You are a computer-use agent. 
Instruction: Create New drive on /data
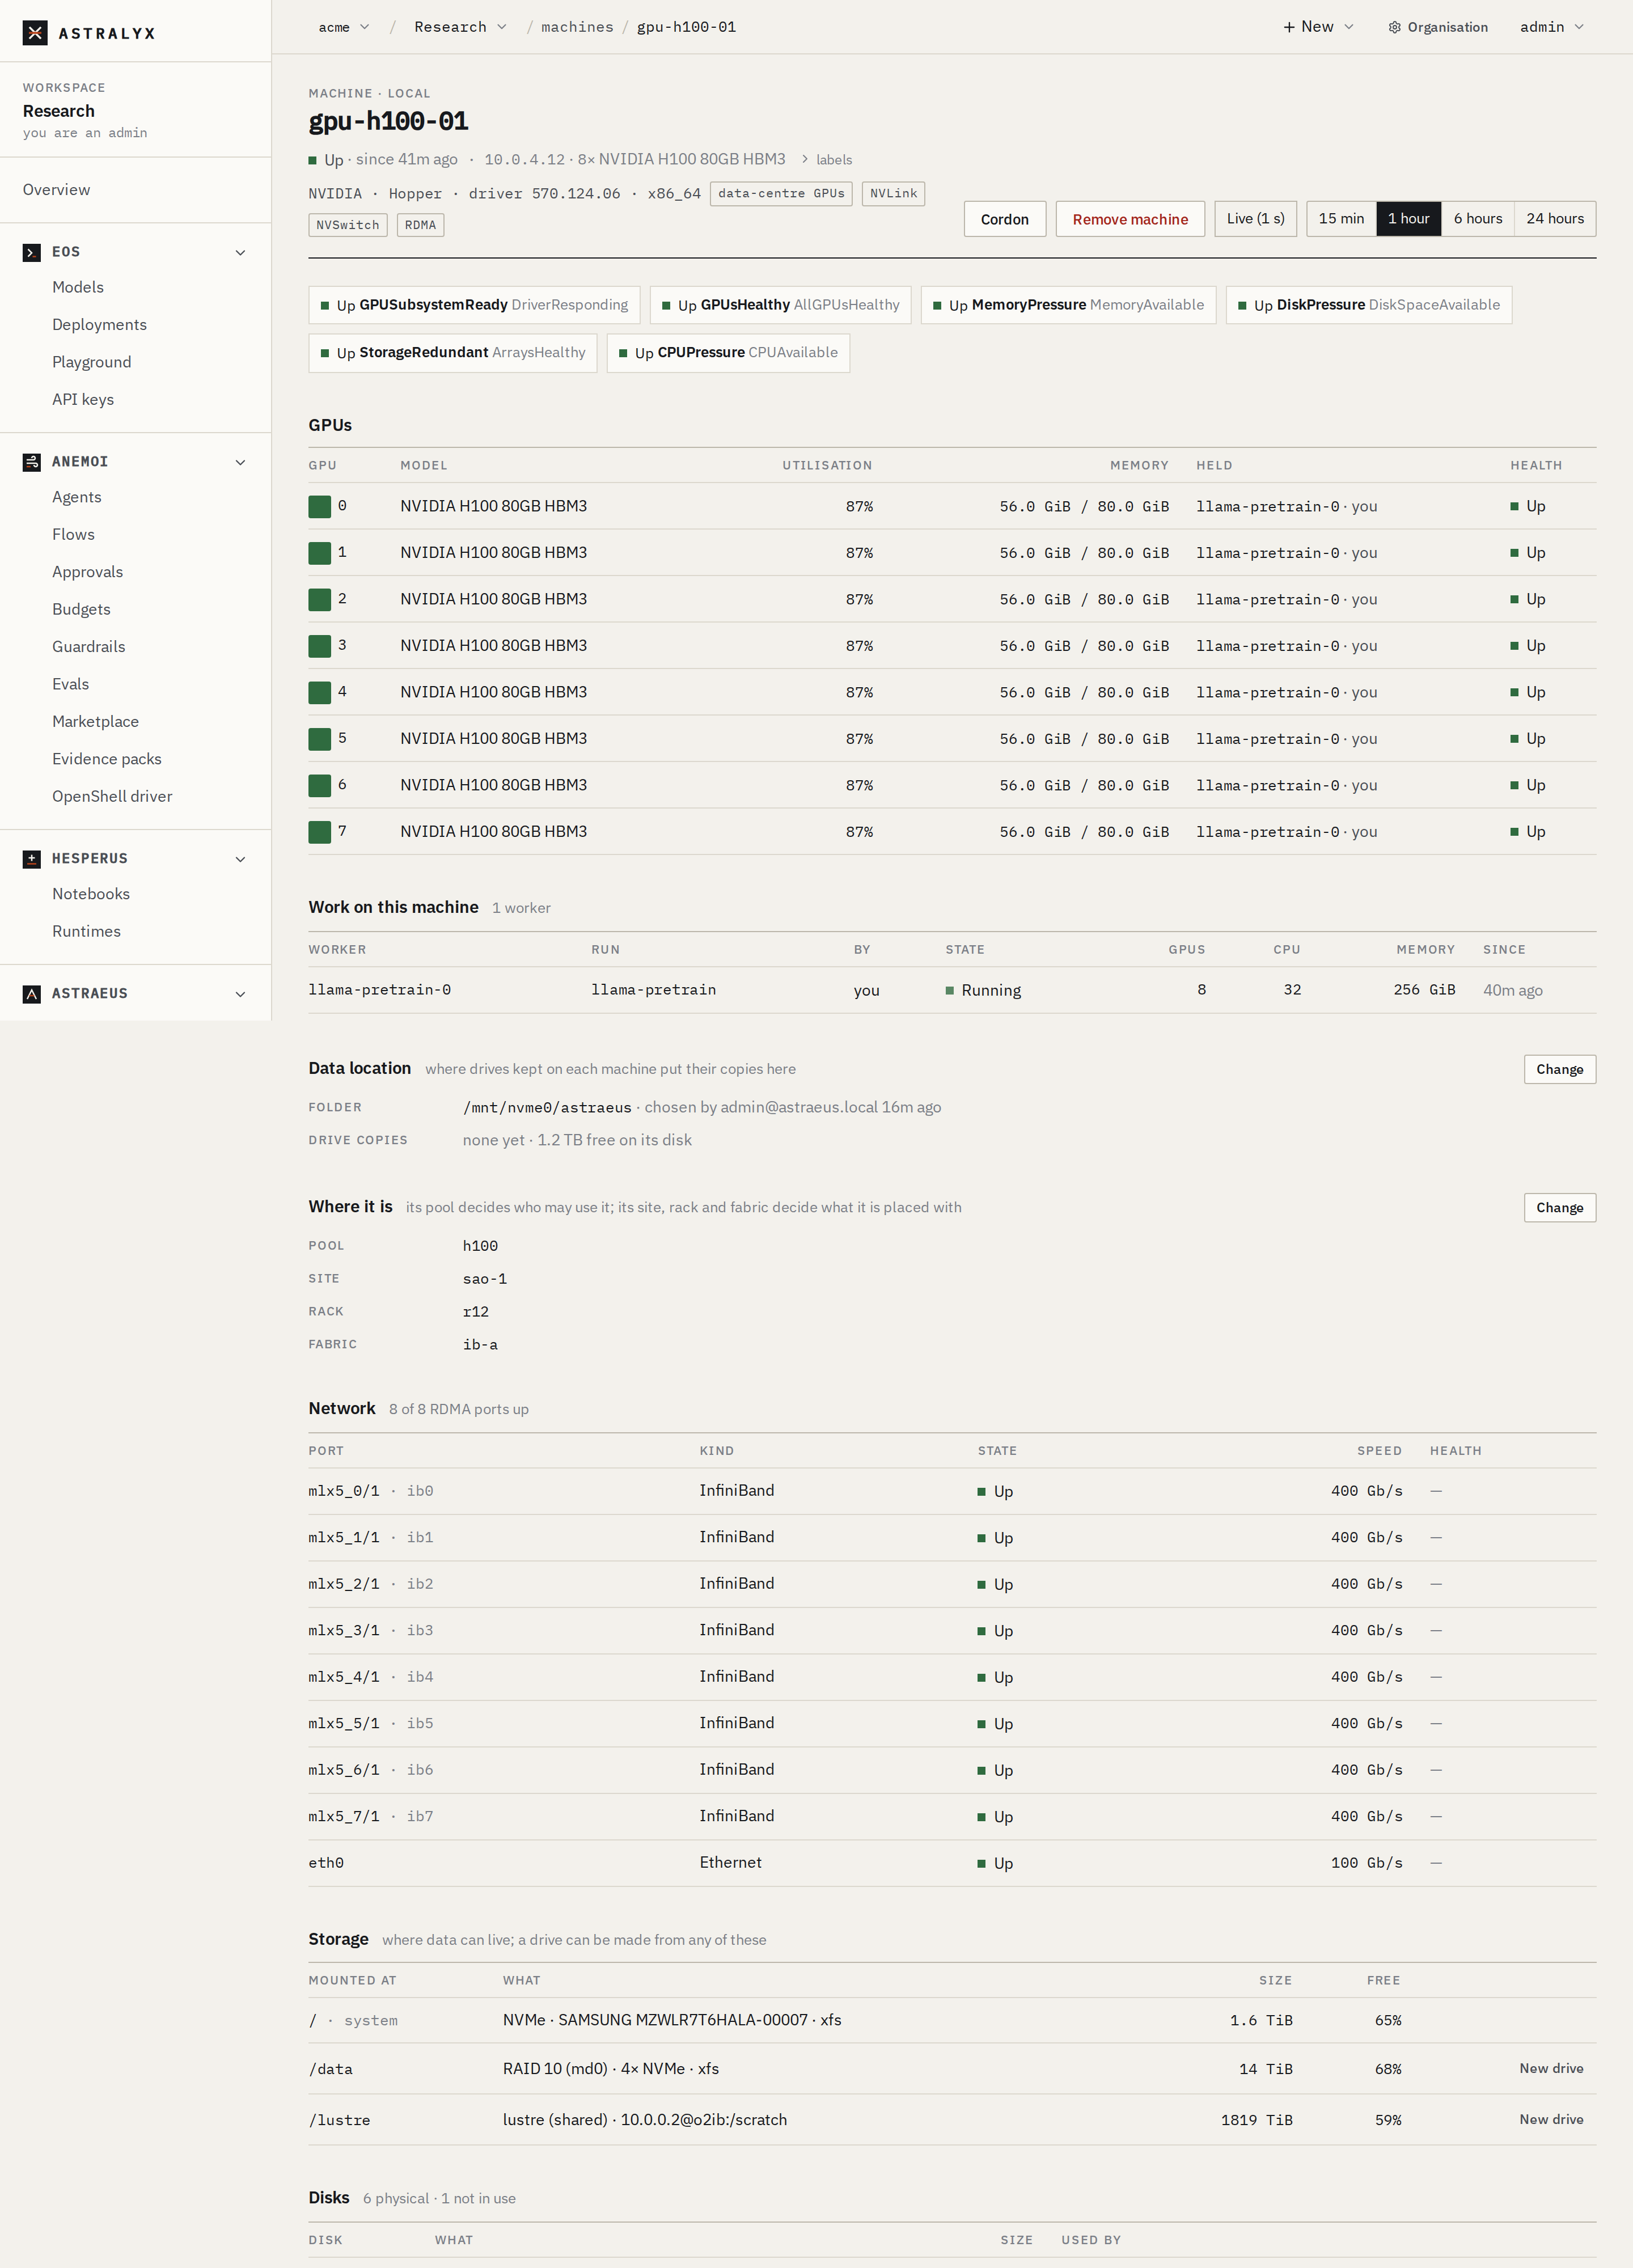pyautogui.click(x=1551, y=2068)
